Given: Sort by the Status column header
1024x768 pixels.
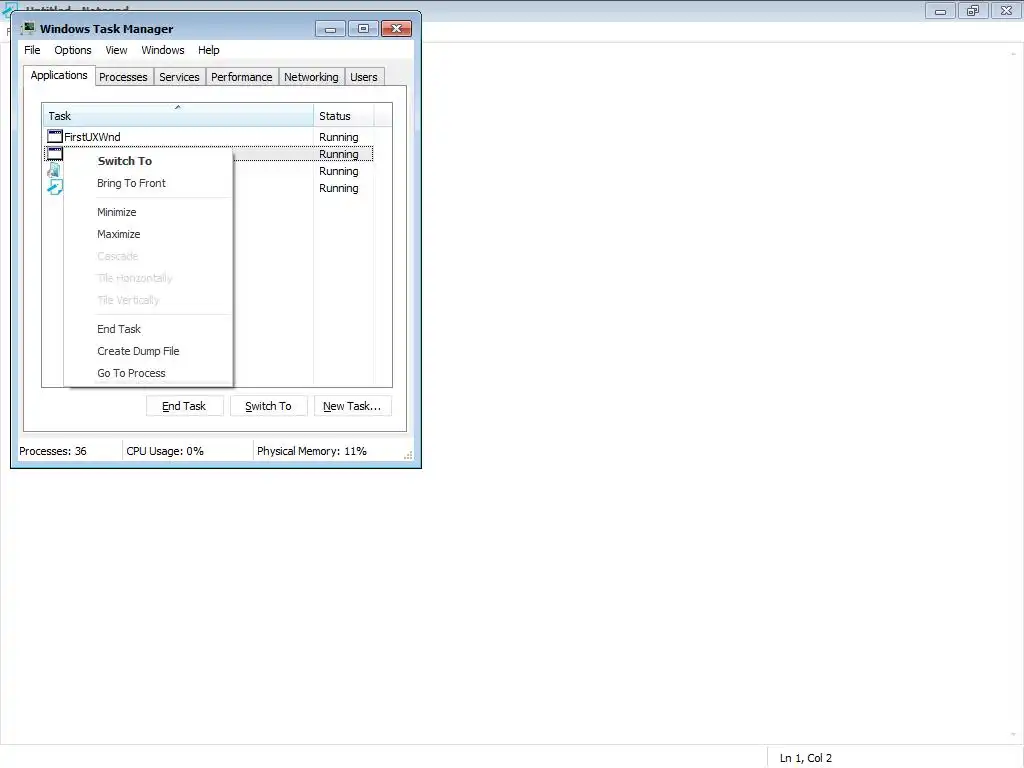Looking at the screenshot, I should pyautogui.click(x=344, y=116).
